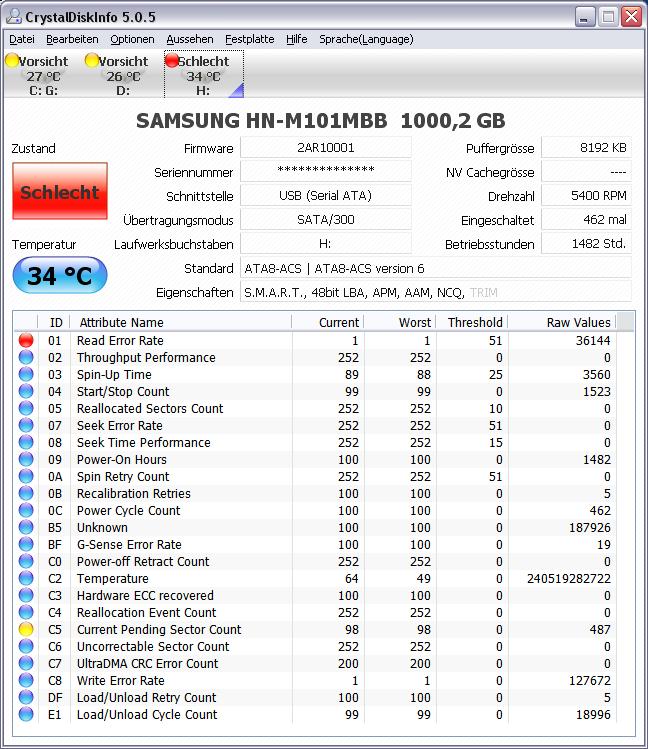The height and width of the screenshot is (749, 648).
Task: Click the blue status icon for Start/Stop Count
Action: tap(26, 391)
